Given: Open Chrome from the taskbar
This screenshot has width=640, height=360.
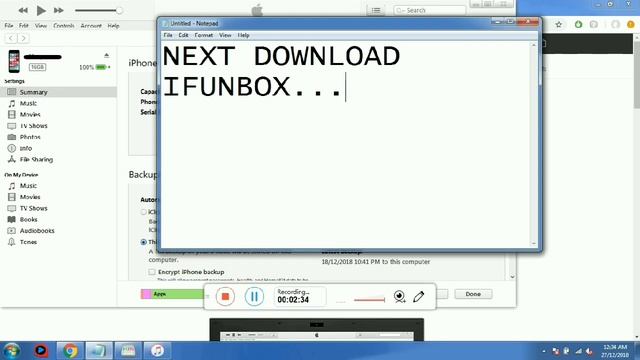Looking at the screenshot, I should click(x=70, y=351).
